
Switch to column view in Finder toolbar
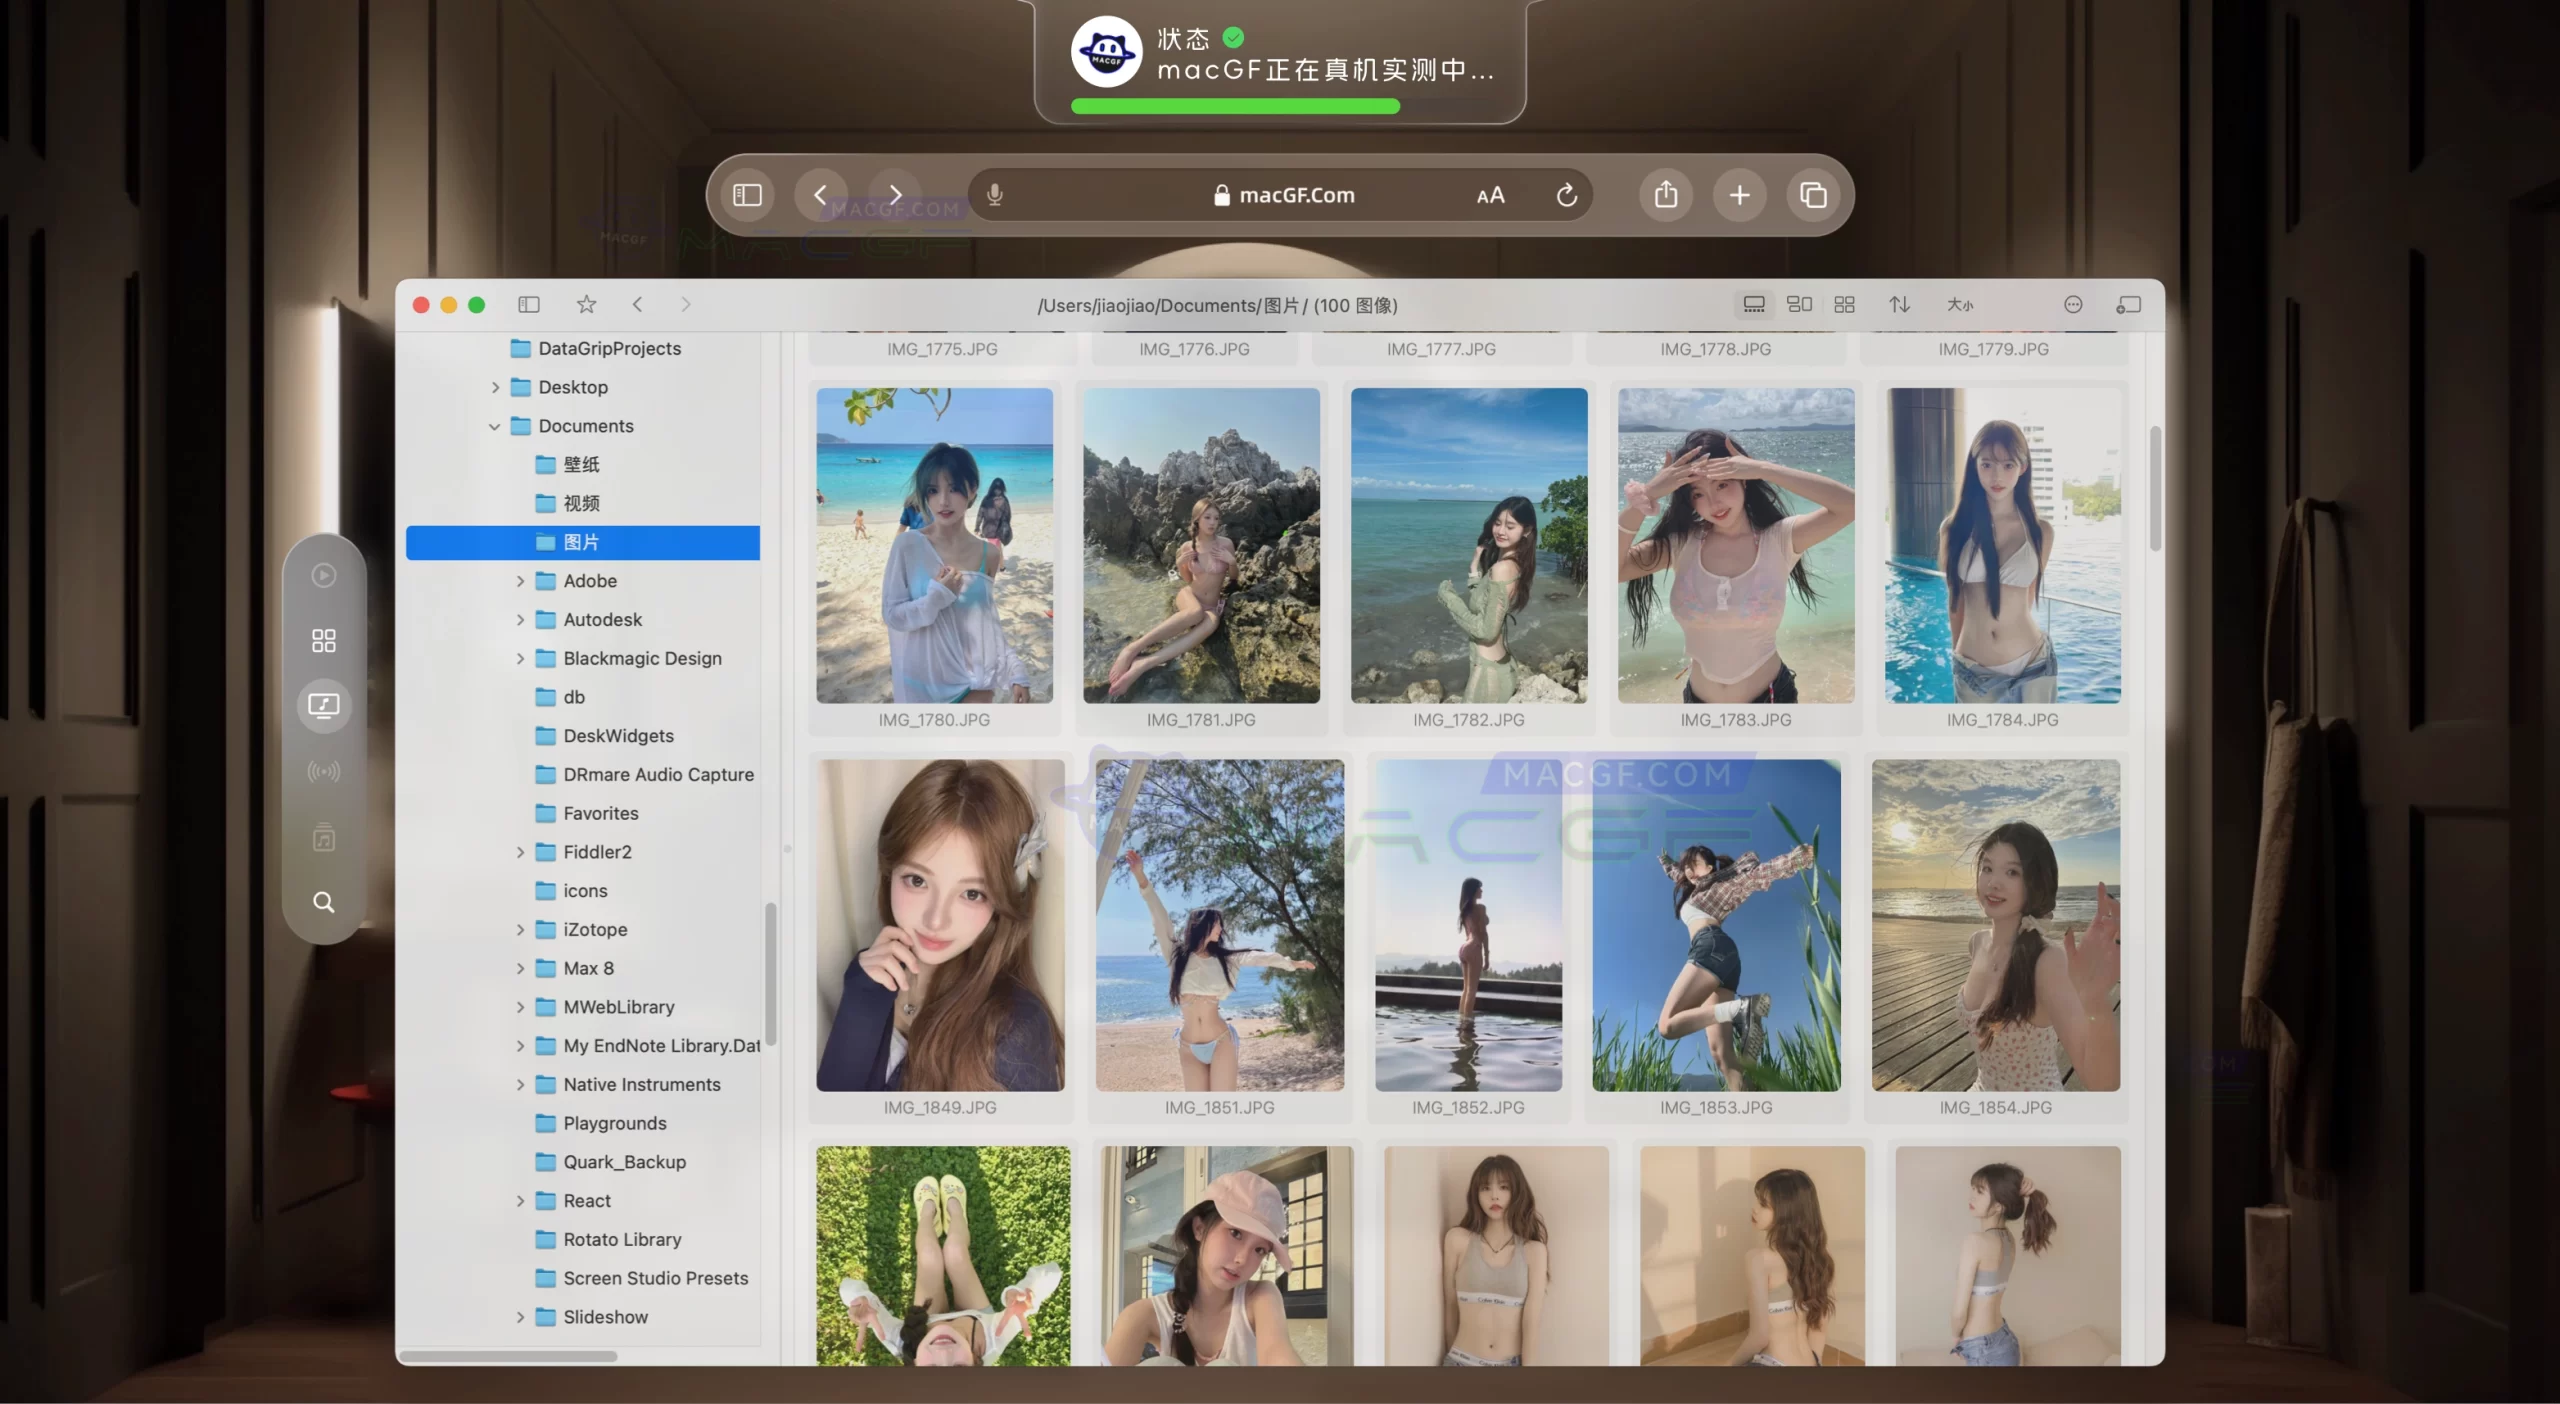[x=1799, y=305]
